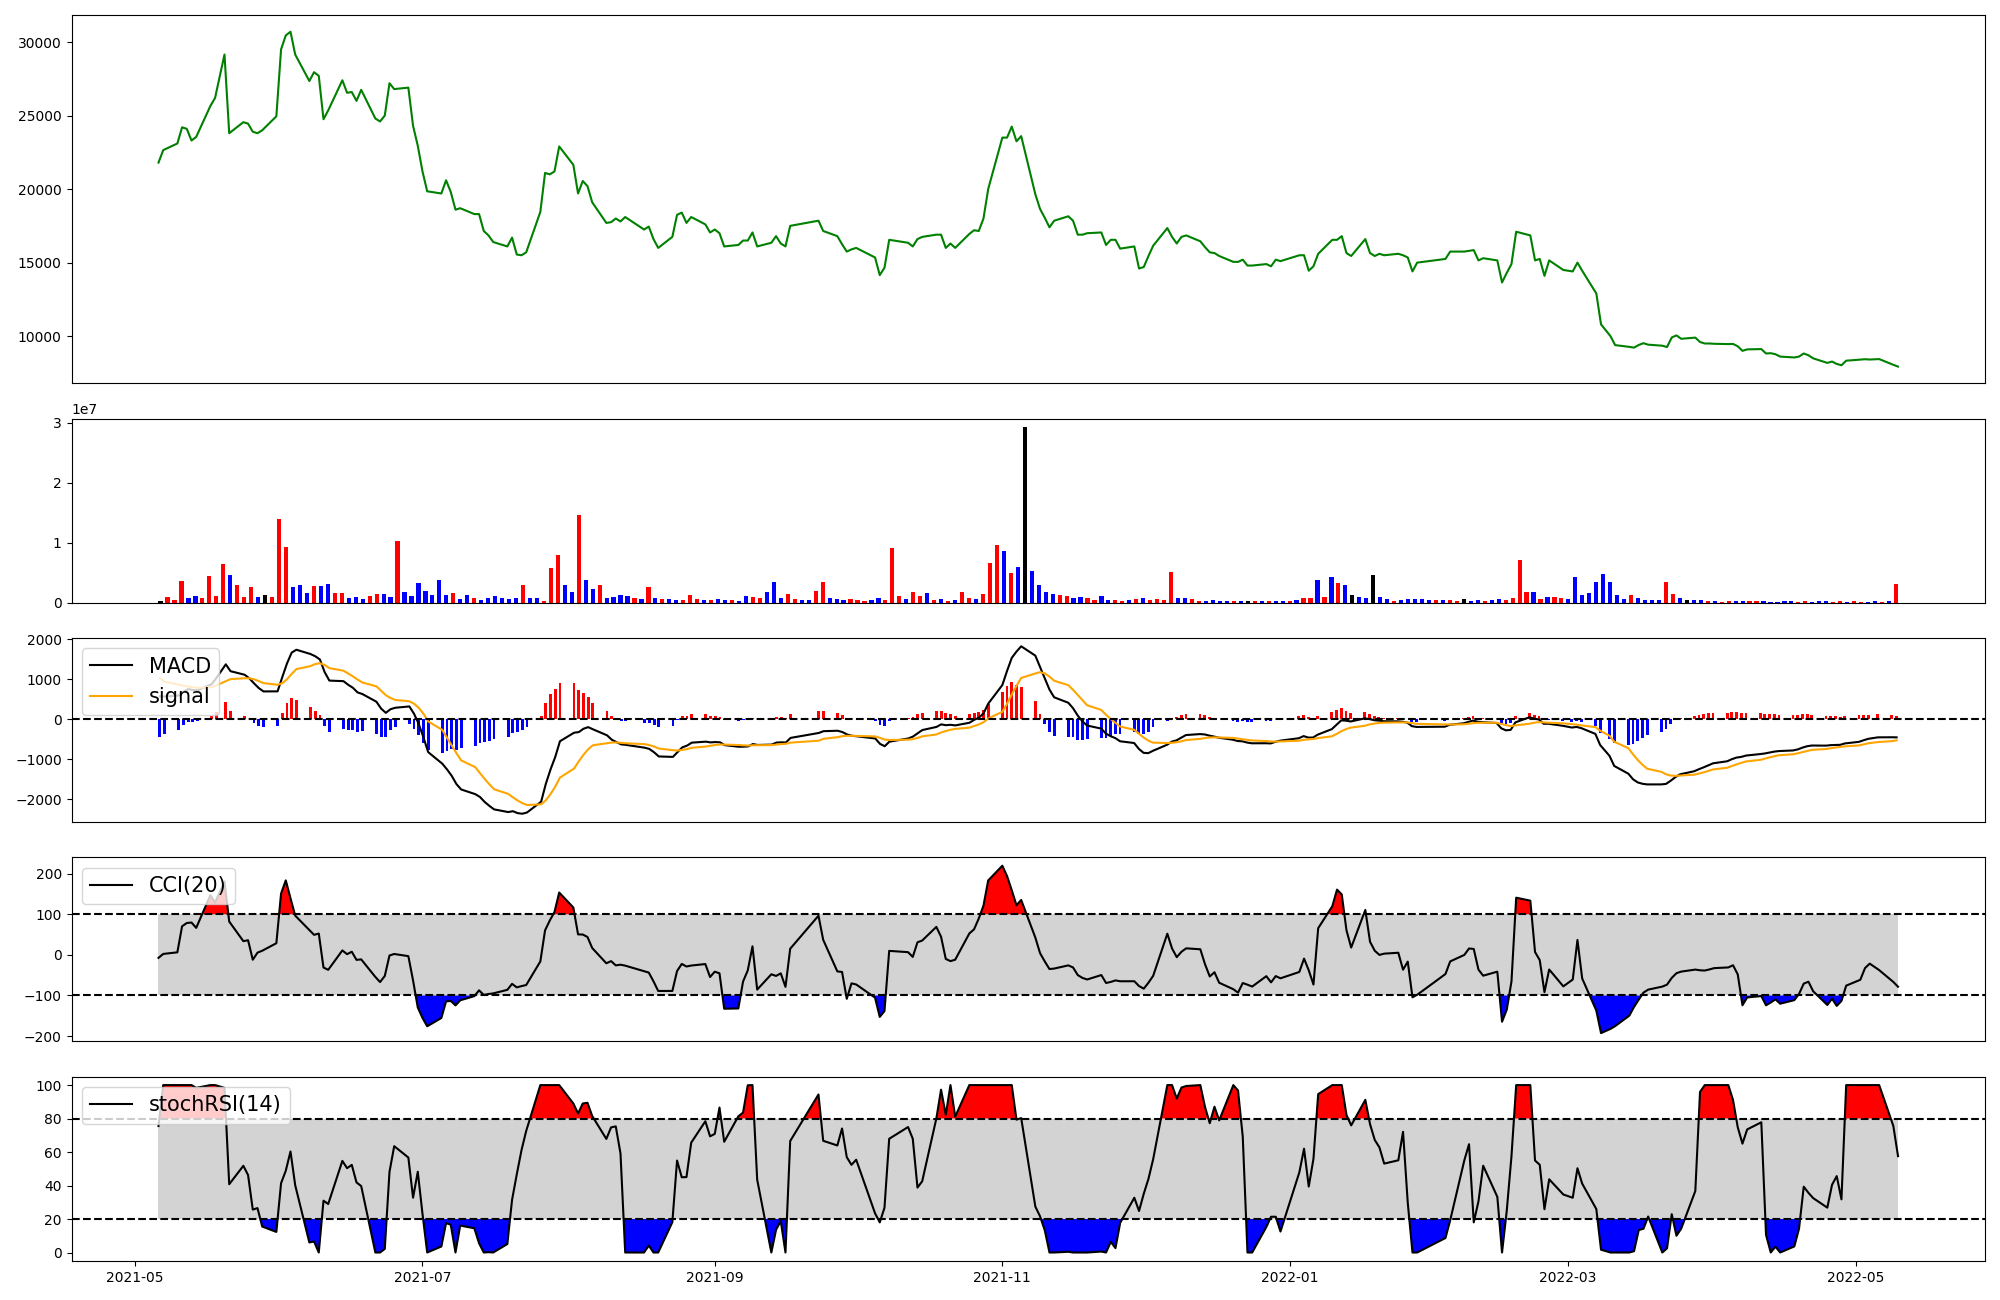Click the 1e7 volume exponent label
This screenshot has width=2000, height=1300.
click(x=84, y=409)
